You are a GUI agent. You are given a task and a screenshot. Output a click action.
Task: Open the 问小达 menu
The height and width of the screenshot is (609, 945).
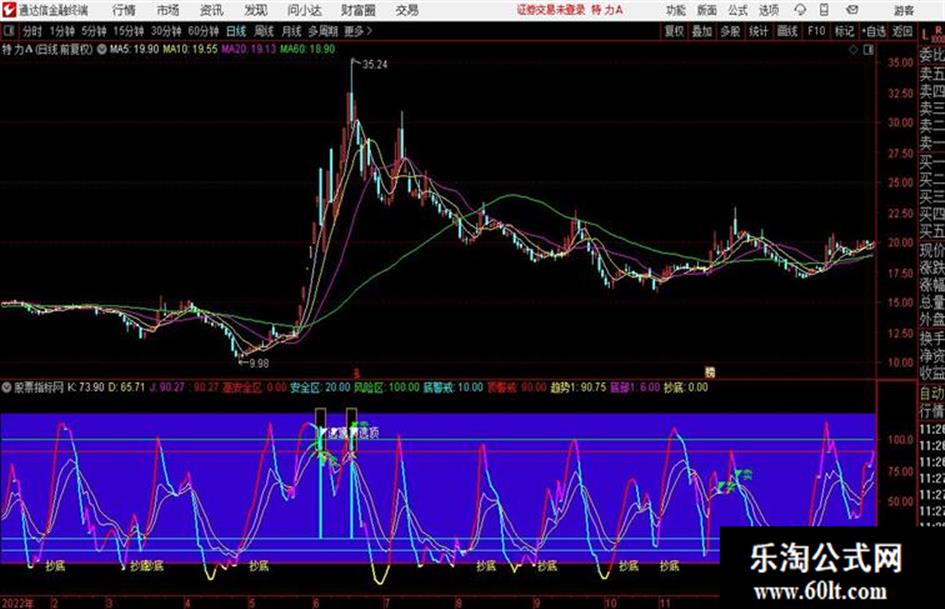point(304,10)
